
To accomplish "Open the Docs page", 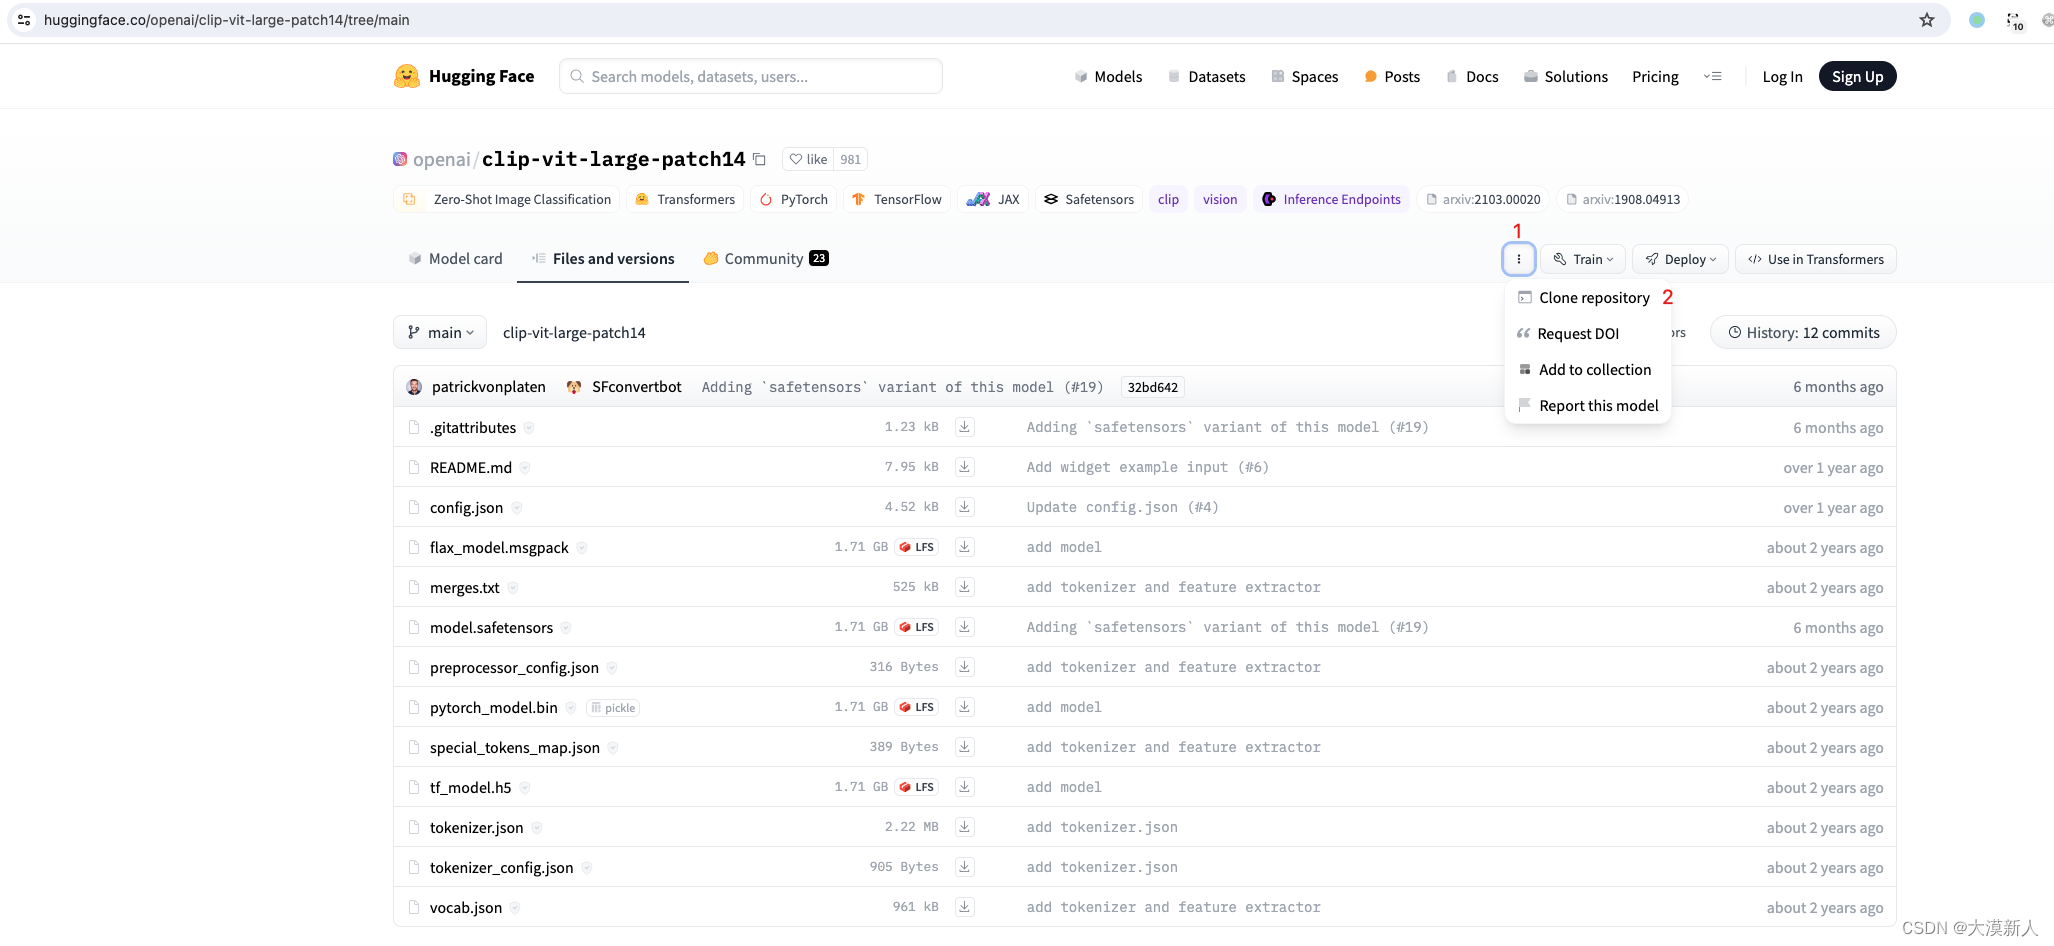I will click(x=1472, y=77).
